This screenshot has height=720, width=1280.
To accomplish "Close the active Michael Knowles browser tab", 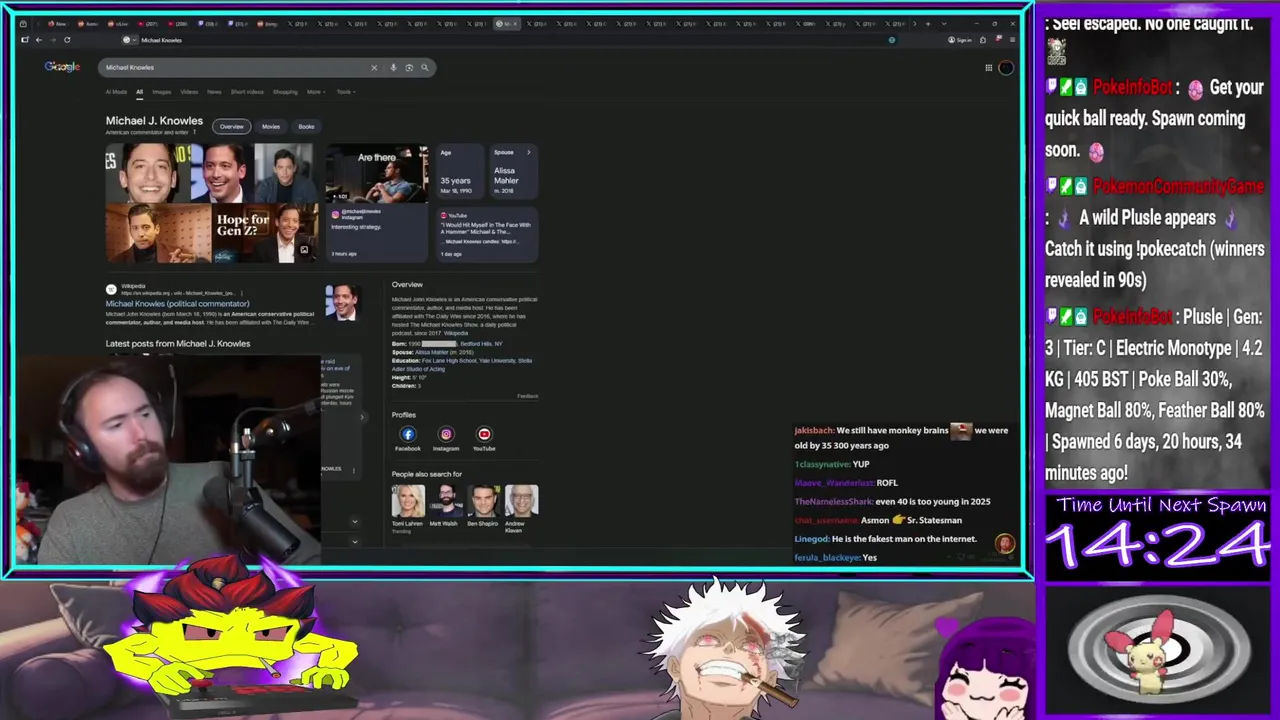I will pyautogui.click(x=515, y=23).
